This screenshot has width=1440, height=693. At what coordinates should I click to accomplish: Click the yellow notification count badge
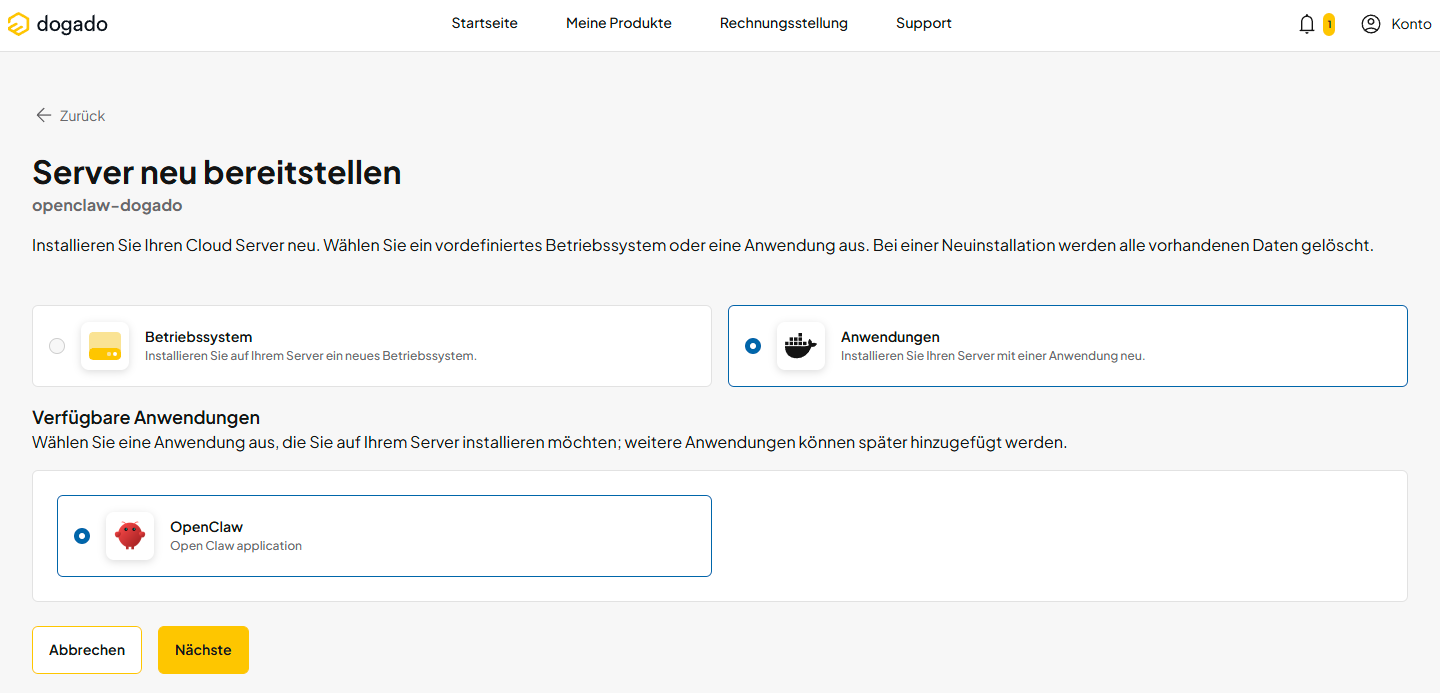[1329, 24]
